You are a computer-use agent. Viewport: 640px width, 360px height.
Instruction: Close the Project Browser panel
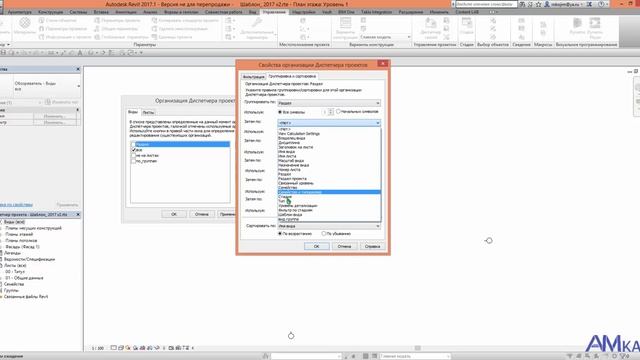[x=78, y=214]
